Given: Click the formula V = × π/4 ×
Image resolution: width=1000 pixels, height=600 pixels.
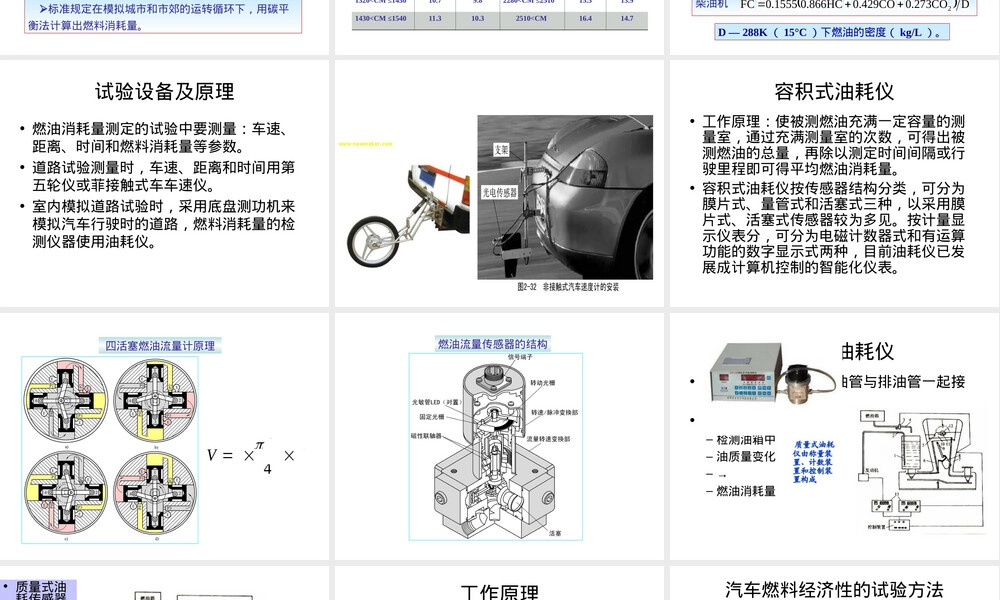Looking at the screenshot, I should [251, 456].
